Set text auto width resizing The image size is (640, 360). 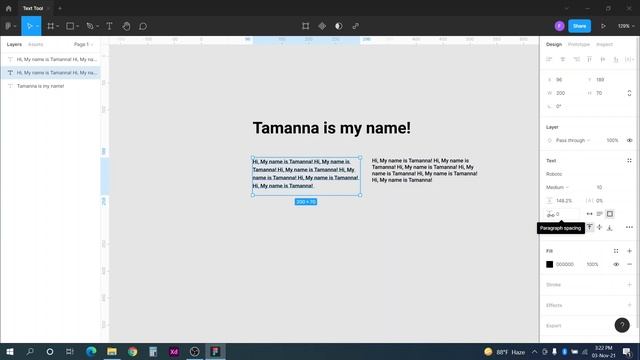589,214
